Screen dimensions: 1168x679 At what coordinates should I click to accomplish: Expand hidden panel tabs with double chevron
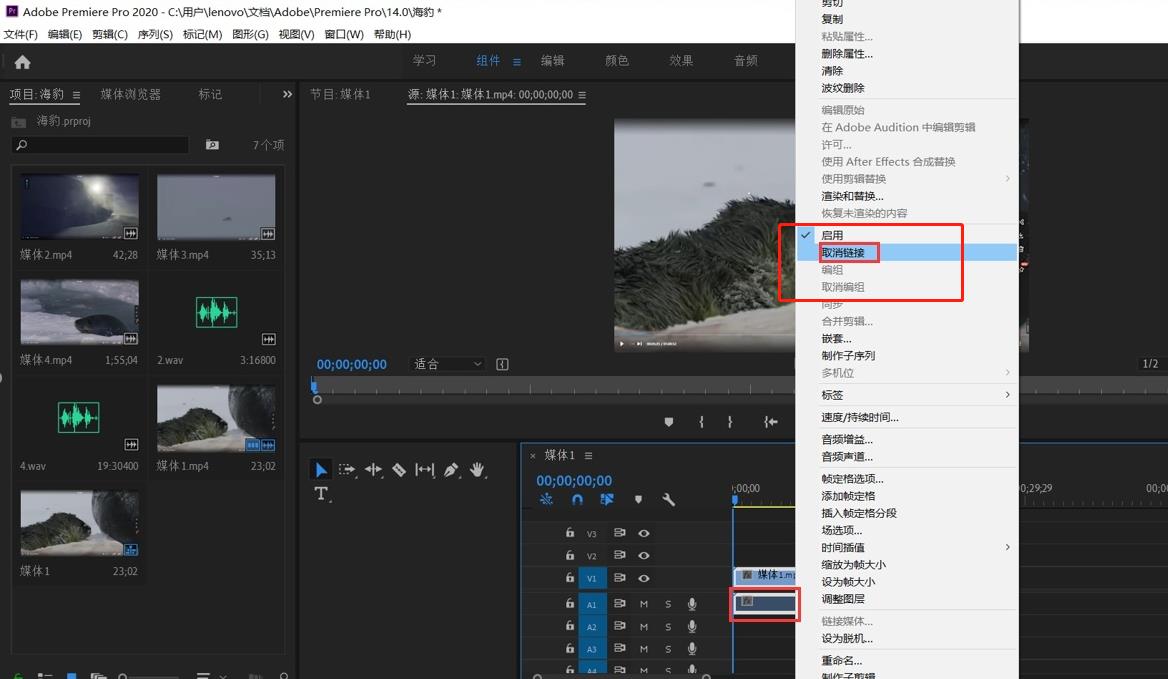288,94
